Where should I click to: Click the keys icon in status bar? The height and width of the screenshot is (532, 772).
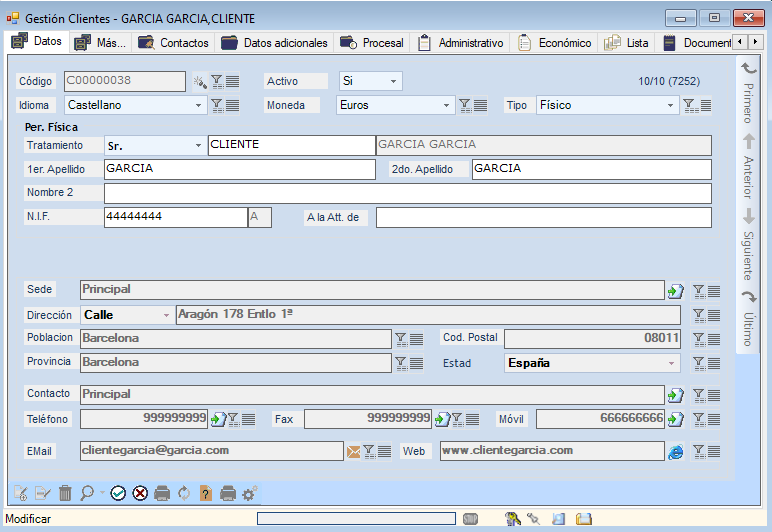[513, 519]
